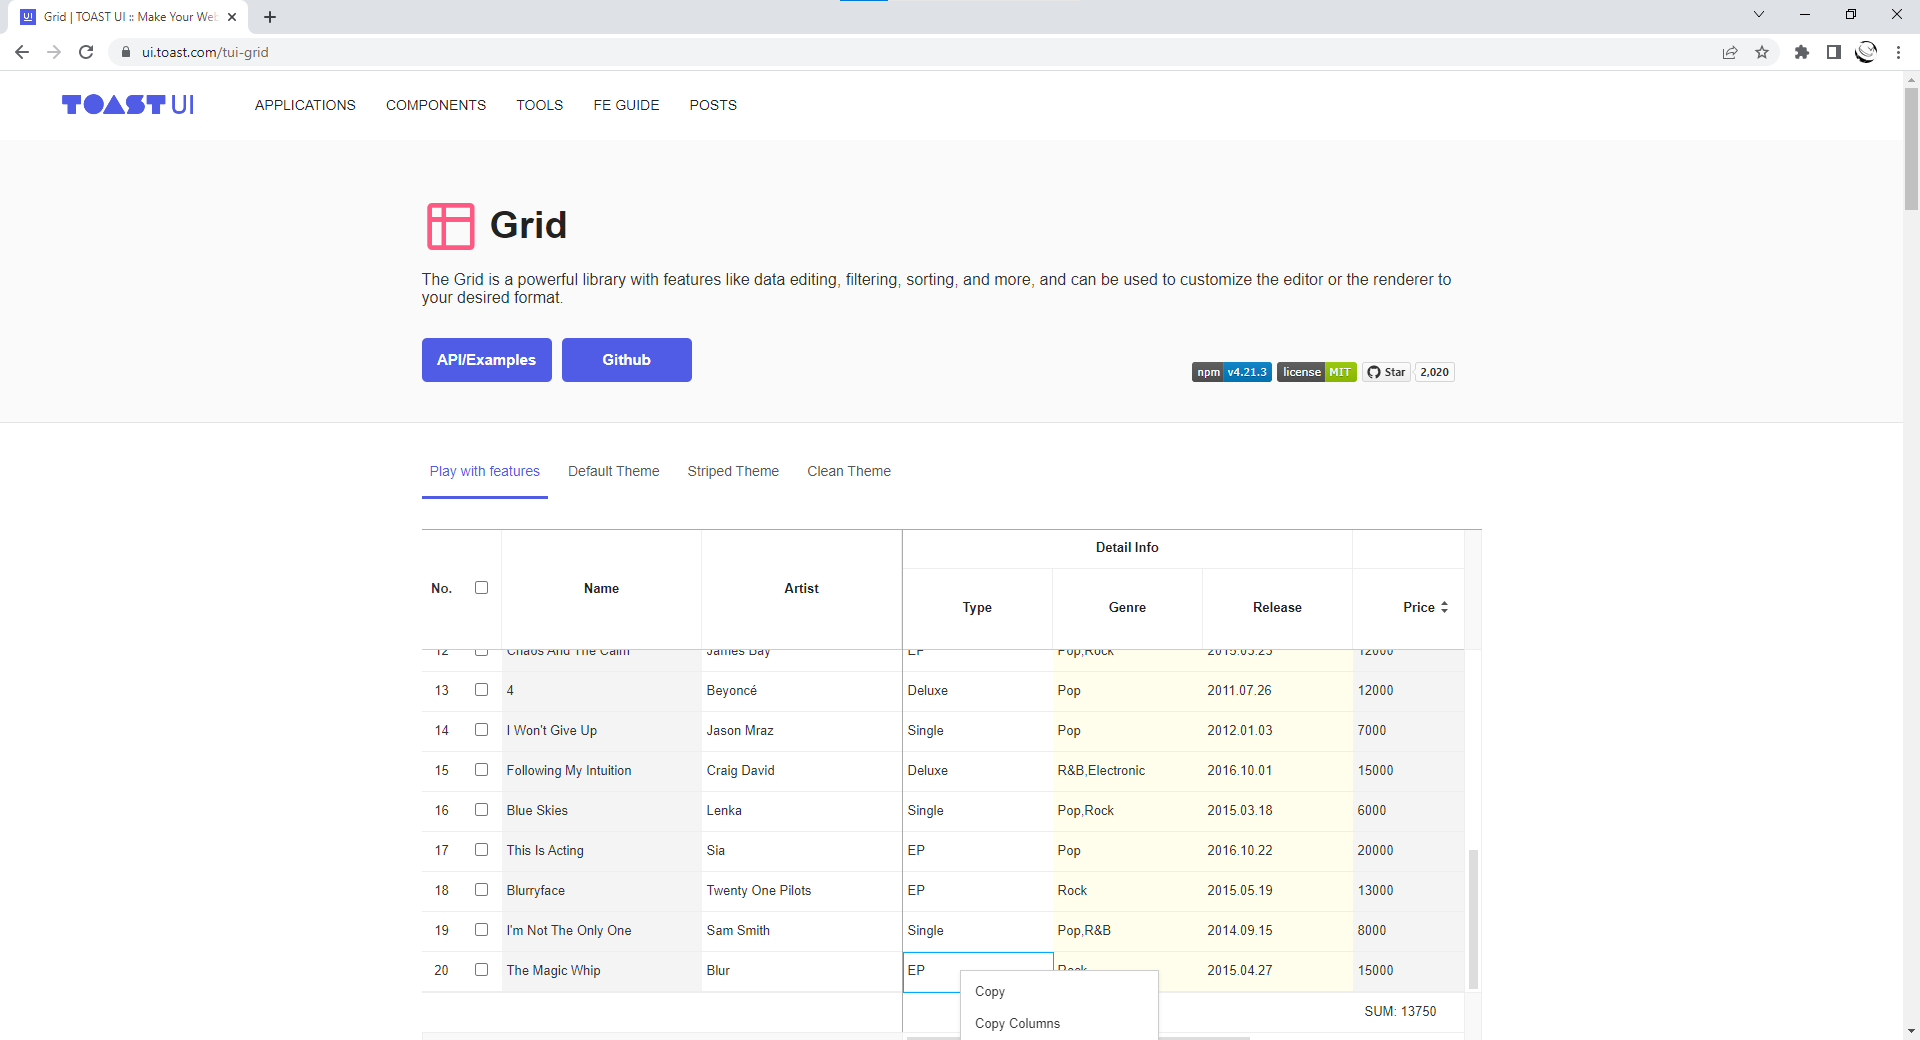Viewport: 1920px width, 1040px height.
Task: Open 2,020 stargazers count
Action: click(1435, 372)
